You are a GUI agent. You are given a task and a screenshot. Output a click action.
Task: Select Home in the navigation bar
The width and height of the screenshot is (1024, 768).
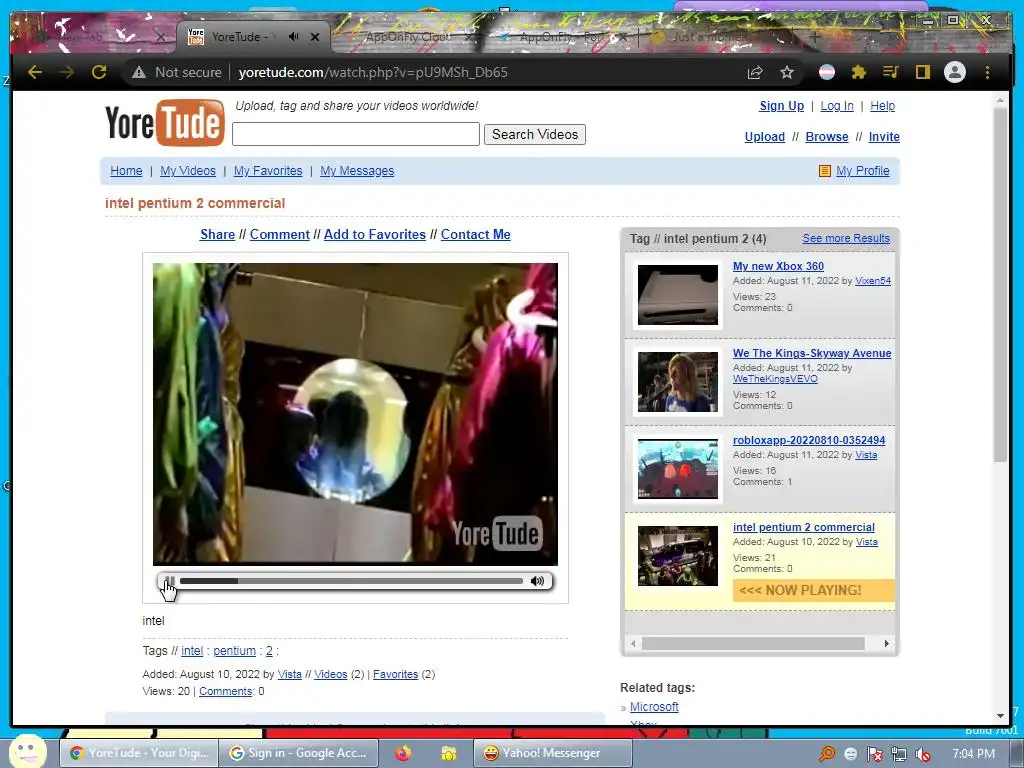[126, 170]
